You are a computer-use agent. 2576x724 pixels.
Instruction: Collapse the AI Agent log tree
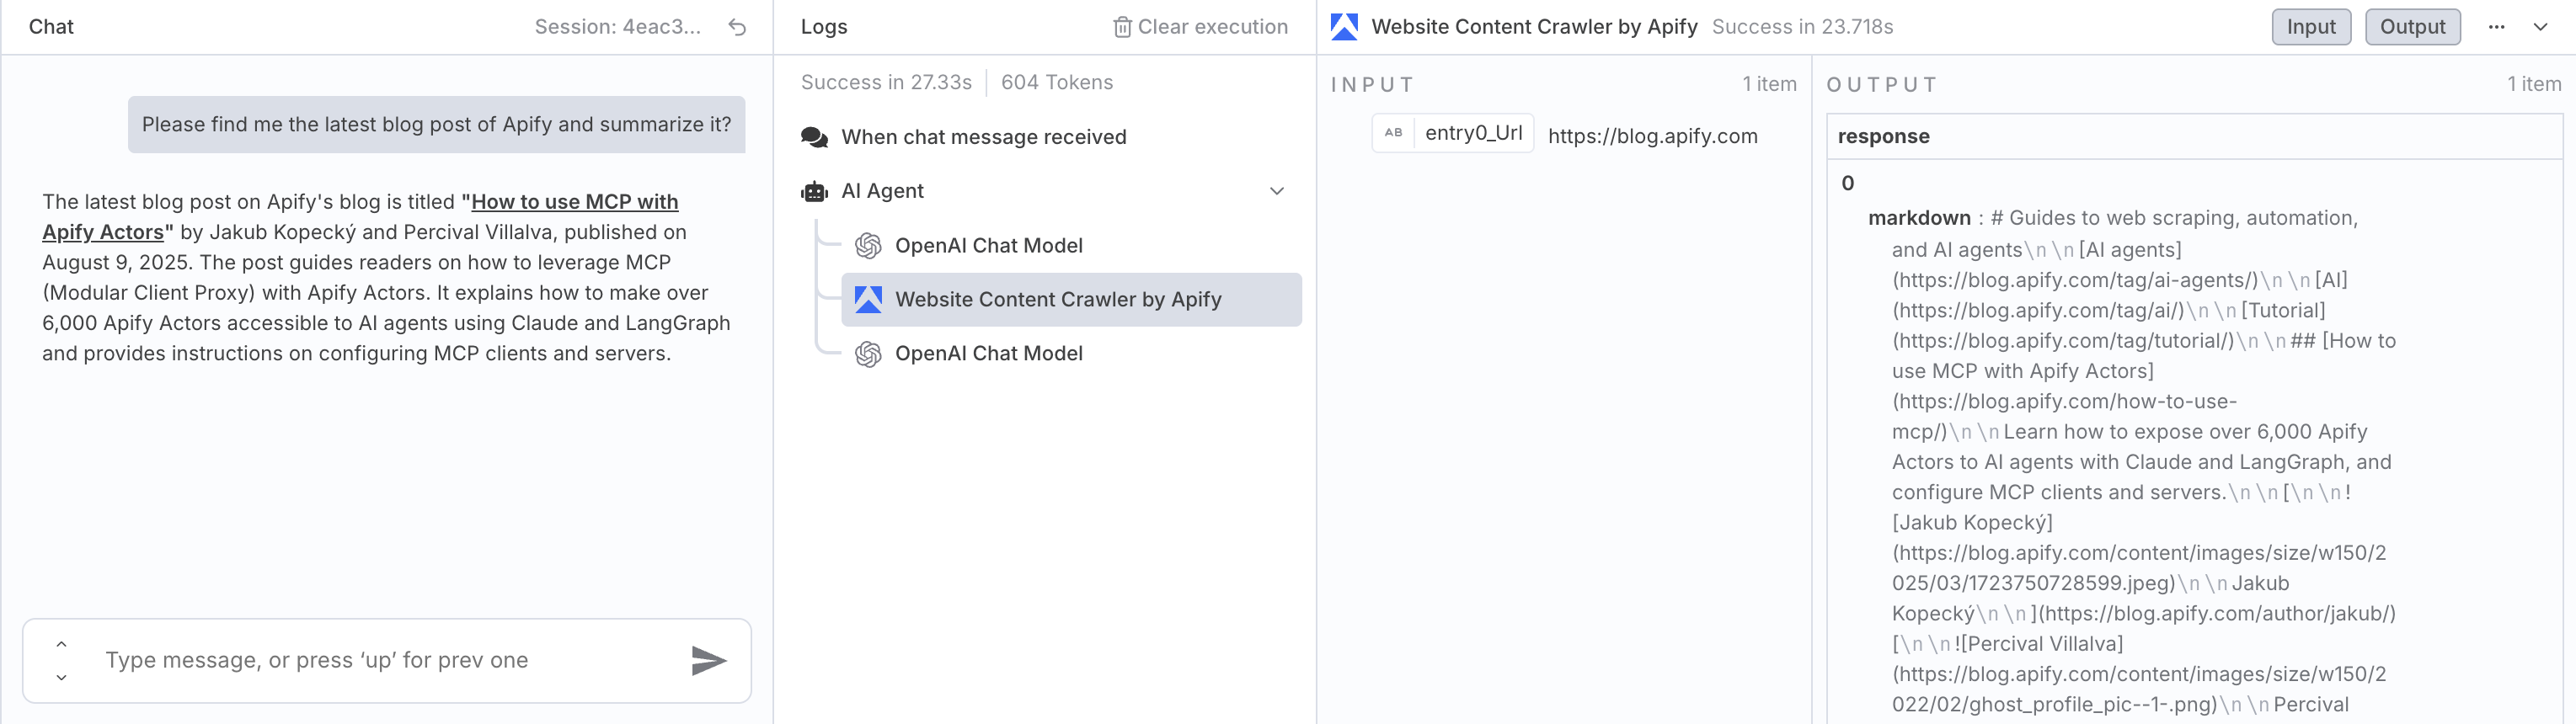pyautogui.click(x=1276, y=191)
